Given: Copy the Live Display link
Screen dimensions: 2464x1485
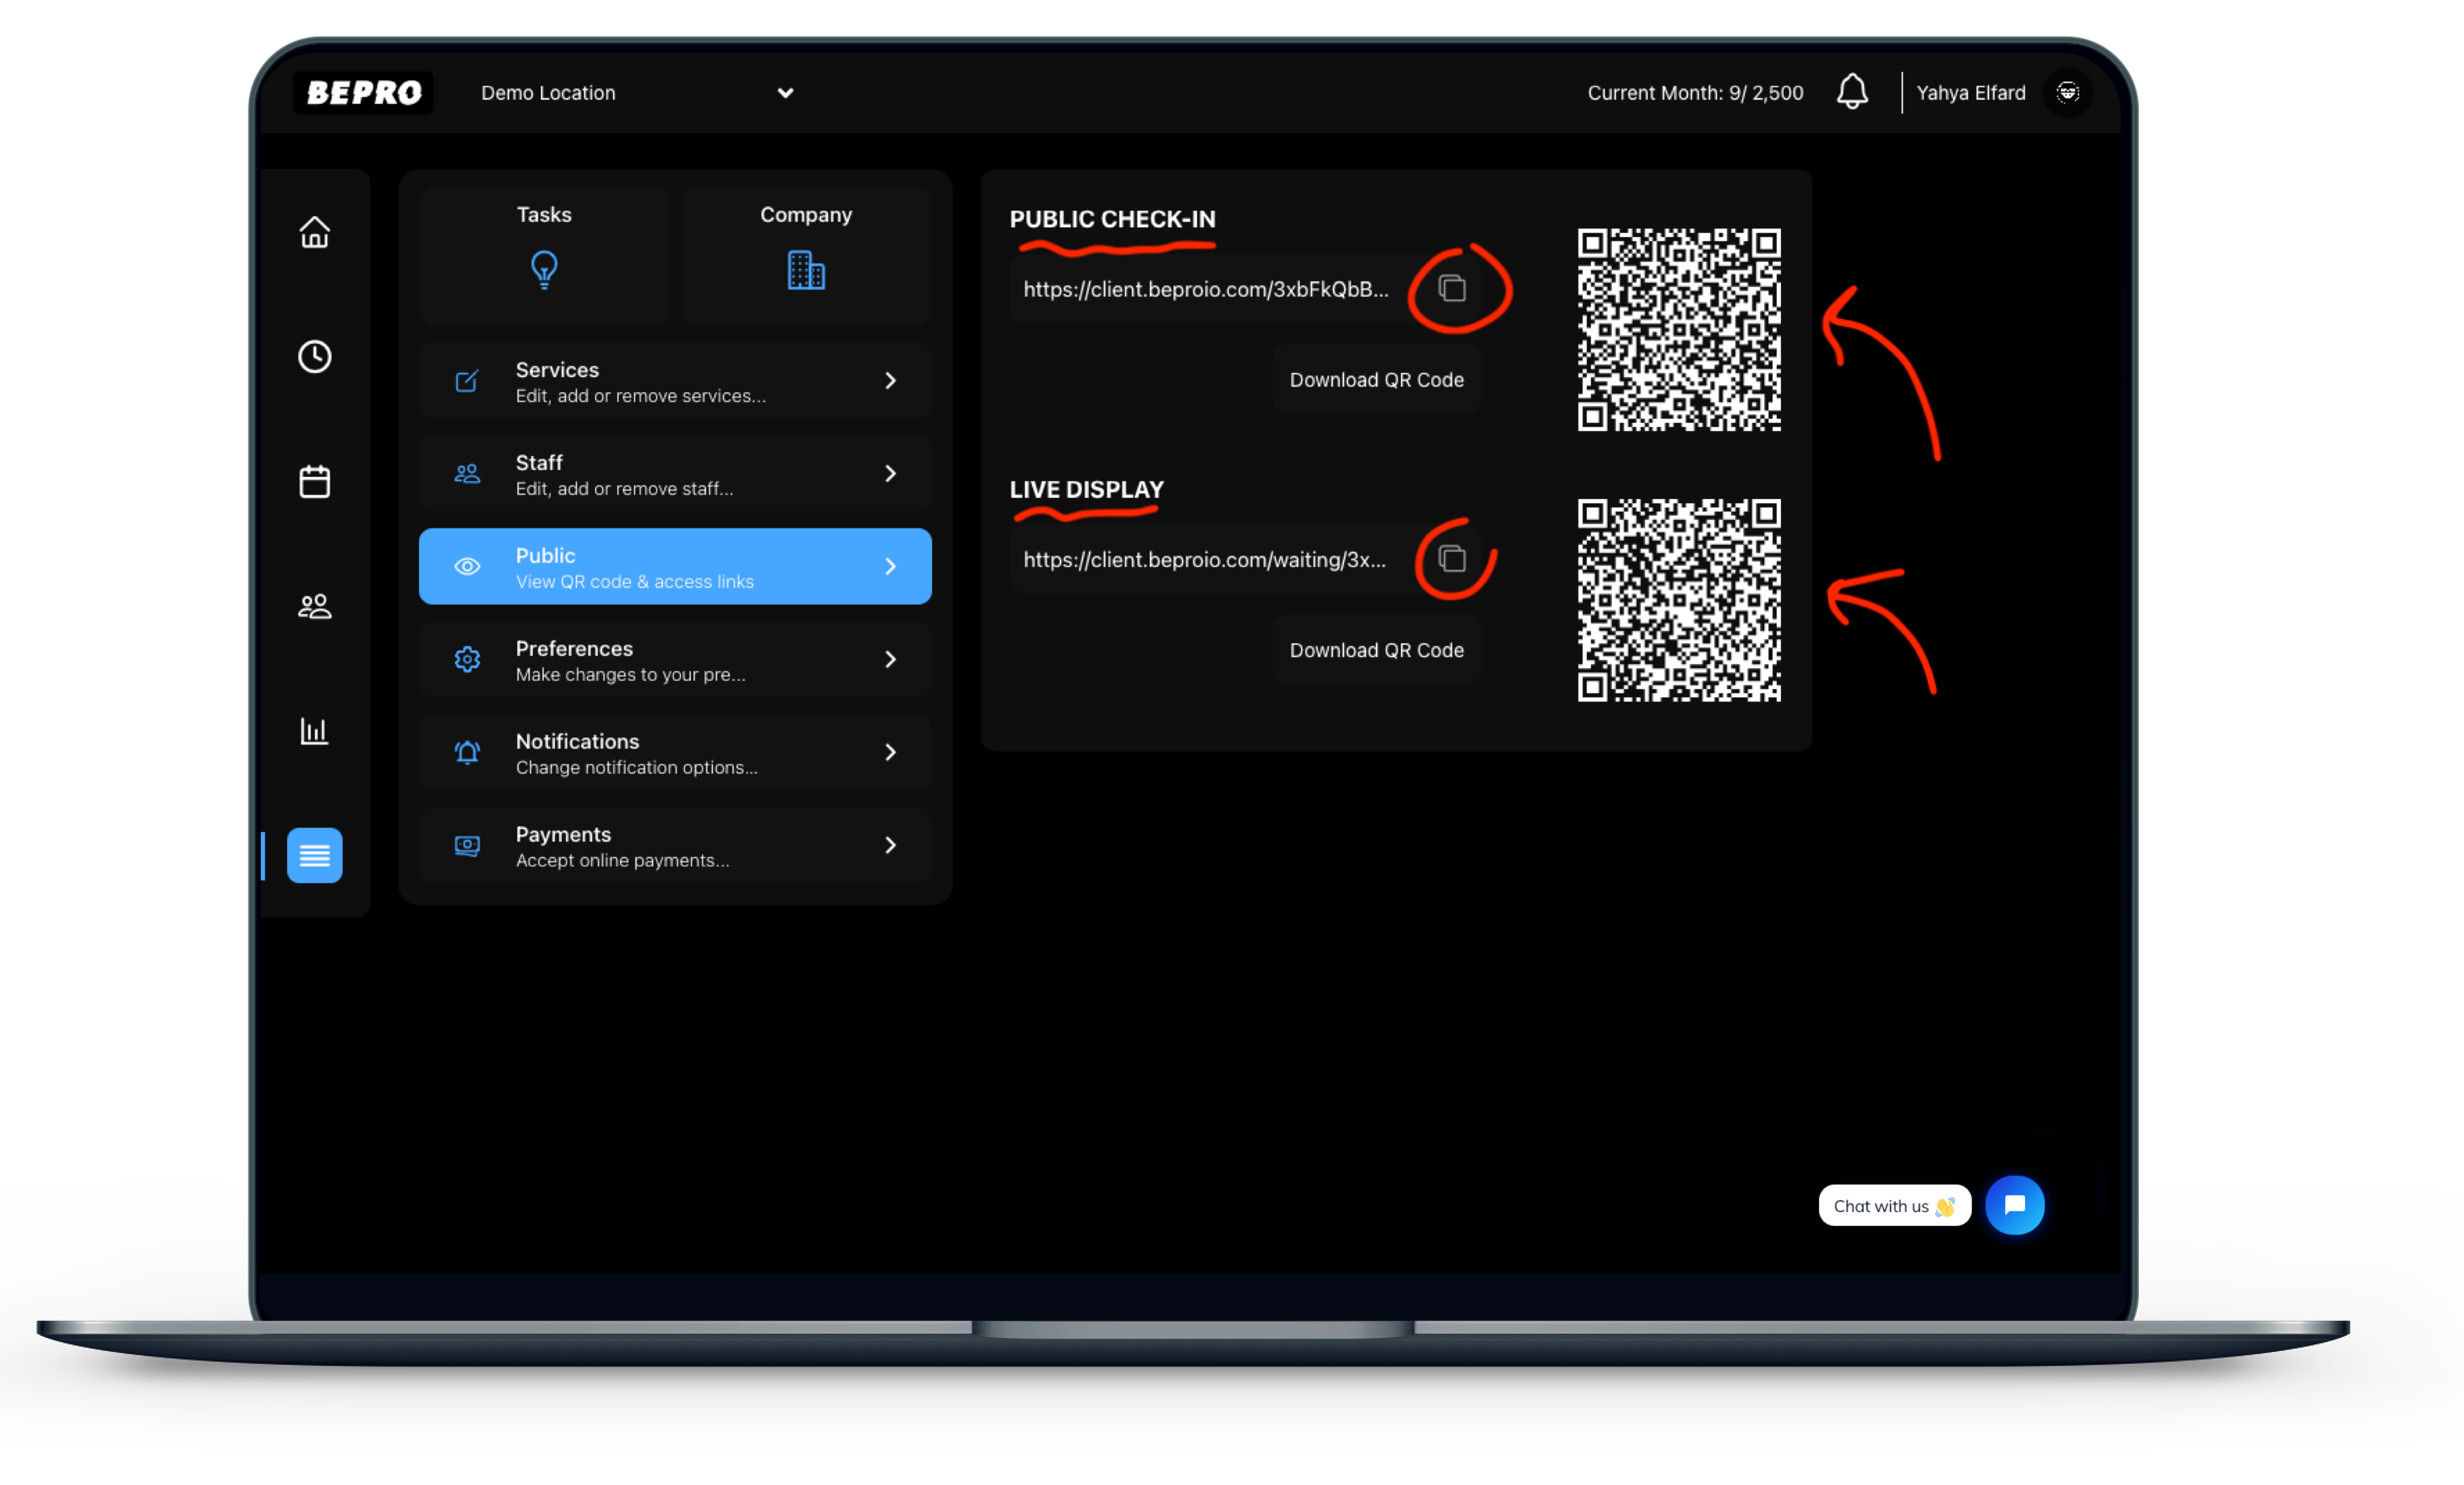Looking at the screenshot, I should click(1452, 559).
